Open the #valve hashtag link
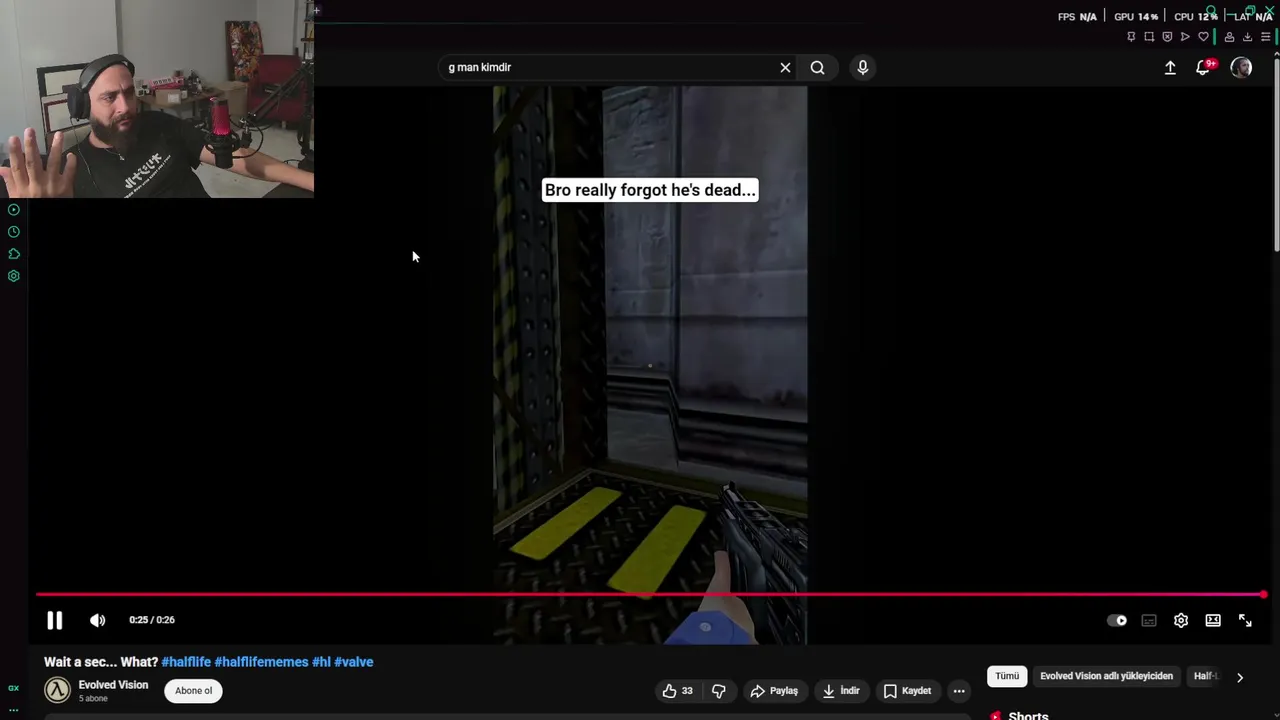This screenshot has height=720, width=1280. [354, 662]
